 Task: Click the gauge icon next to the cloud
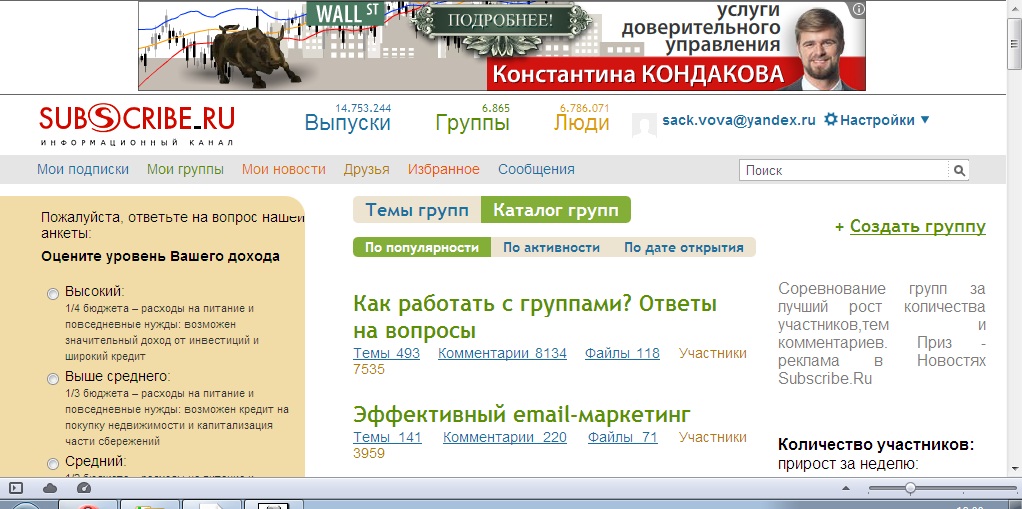click(83, 488)
